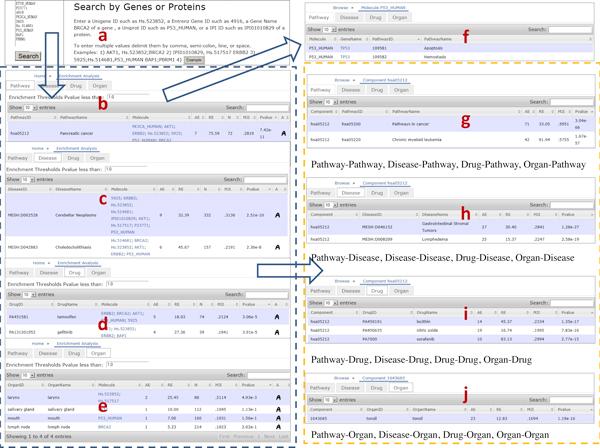The height and width of the screenshot is (448, 600).
Task: Select Drug tab above the tamoxifen table
Action: click(x=75, y=273)
